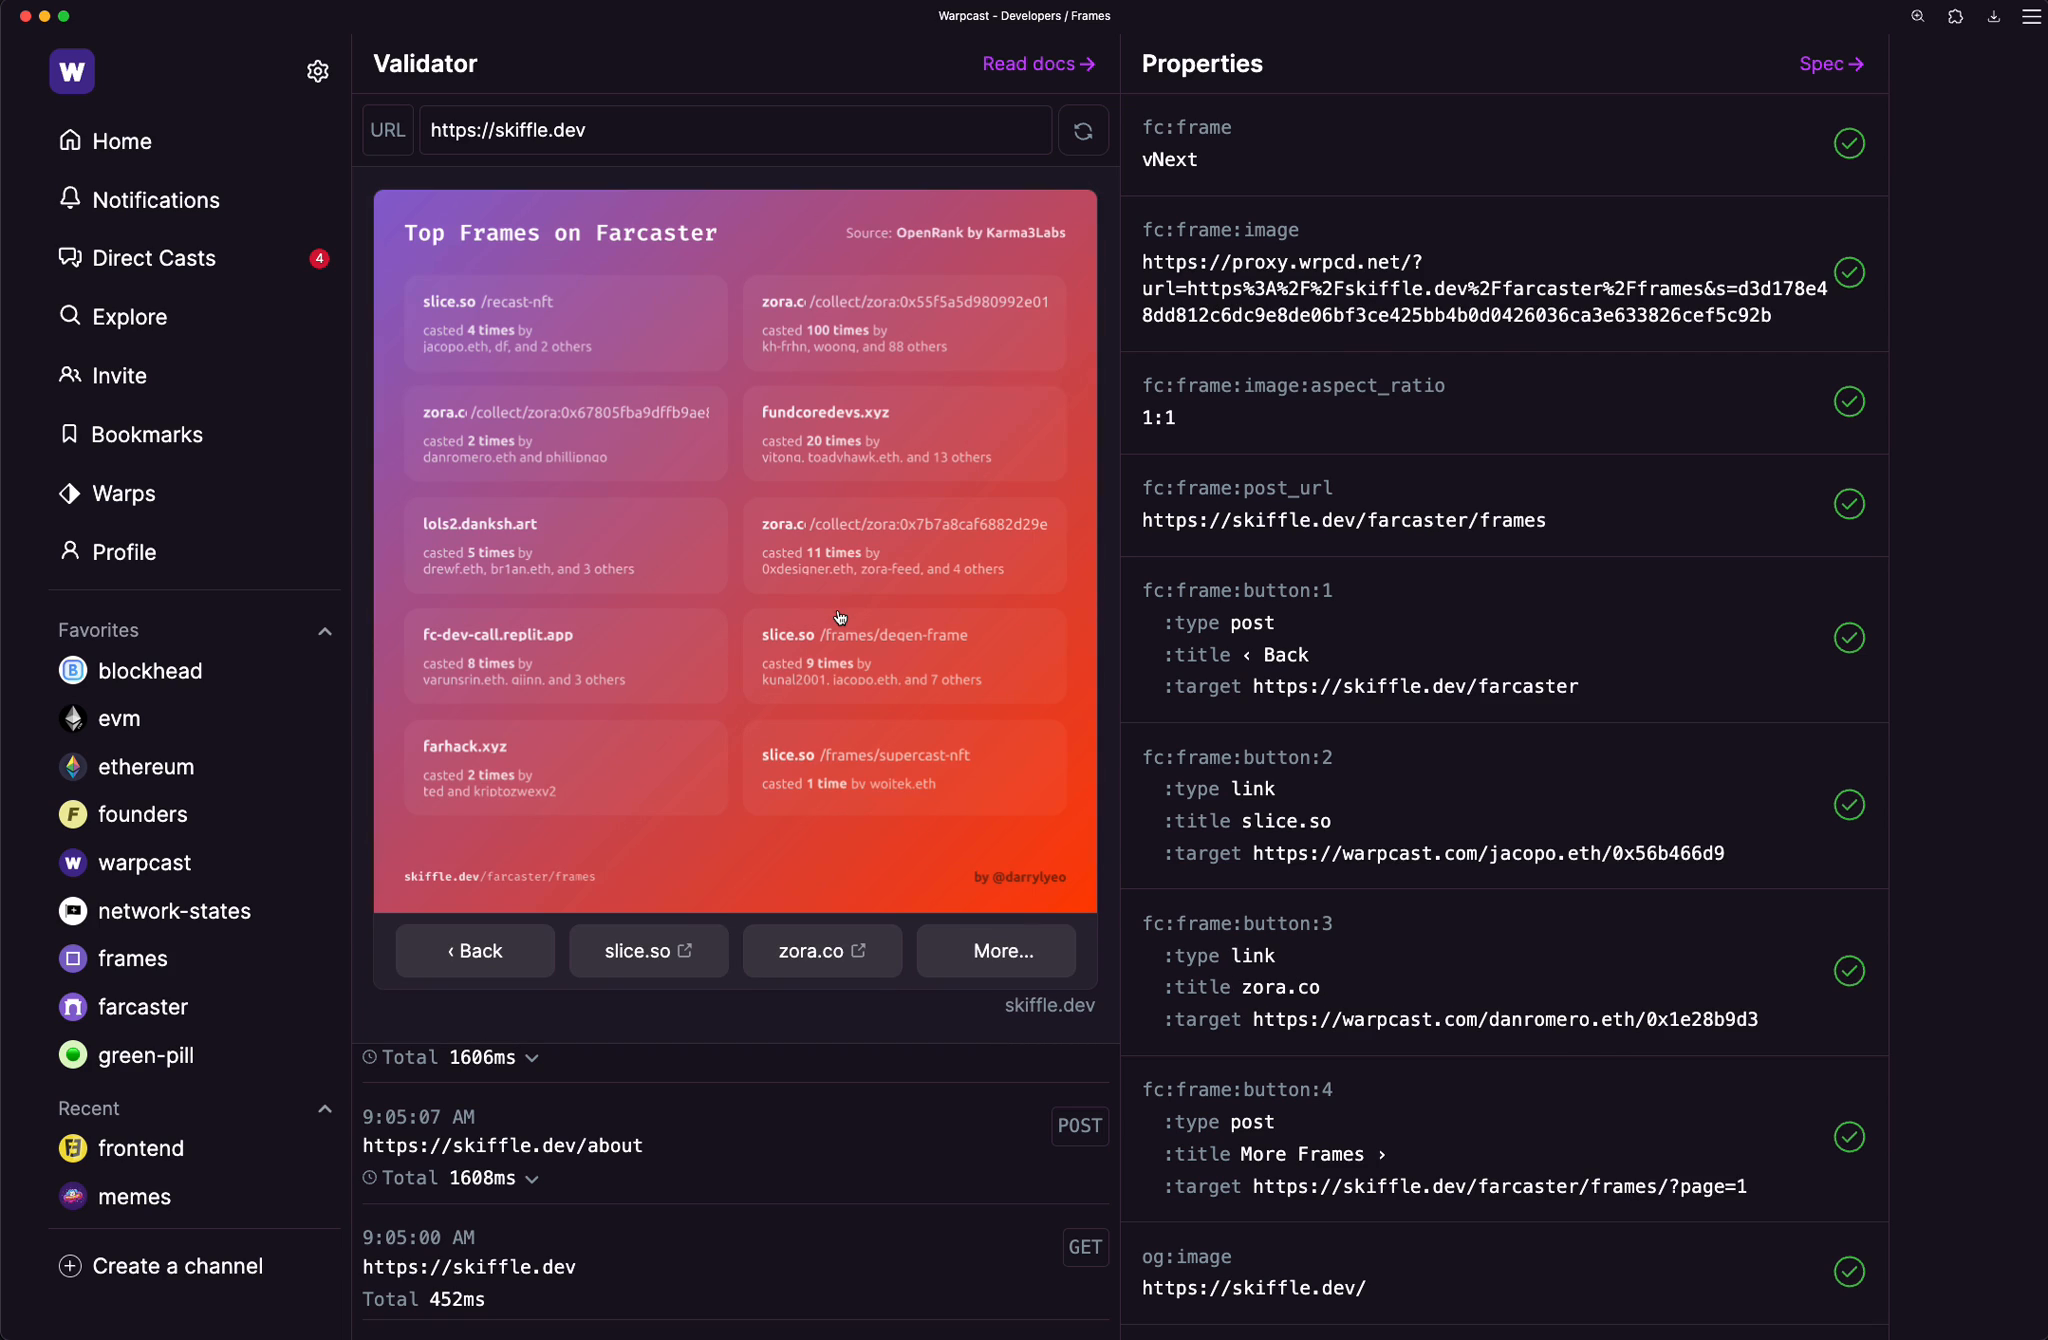Click the slice.so frame link button
The height and width of the screenshot is (1340, 2048).
point(648,951)
